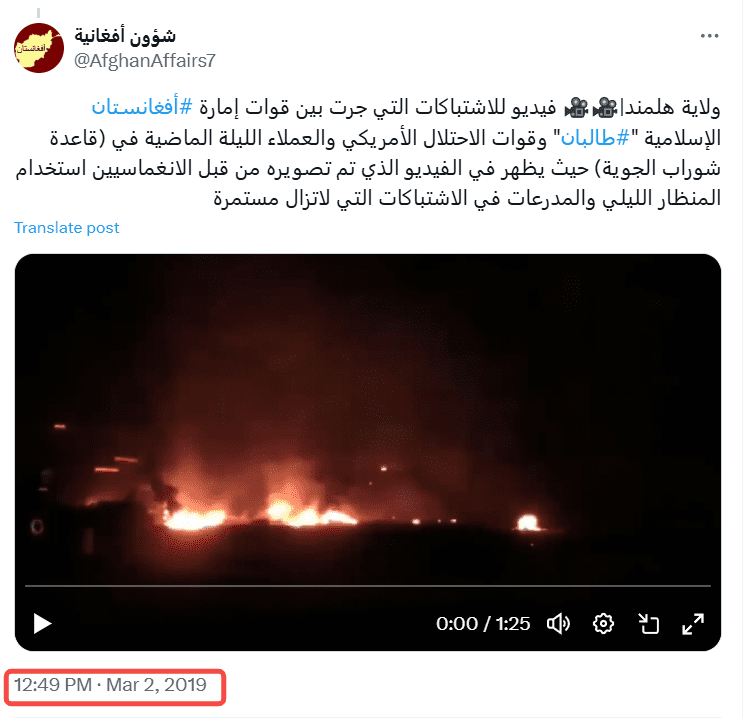Viewport: 743px width, 718px height.
Task: Click the first movie camera emoji
Action: pos(605,108)
